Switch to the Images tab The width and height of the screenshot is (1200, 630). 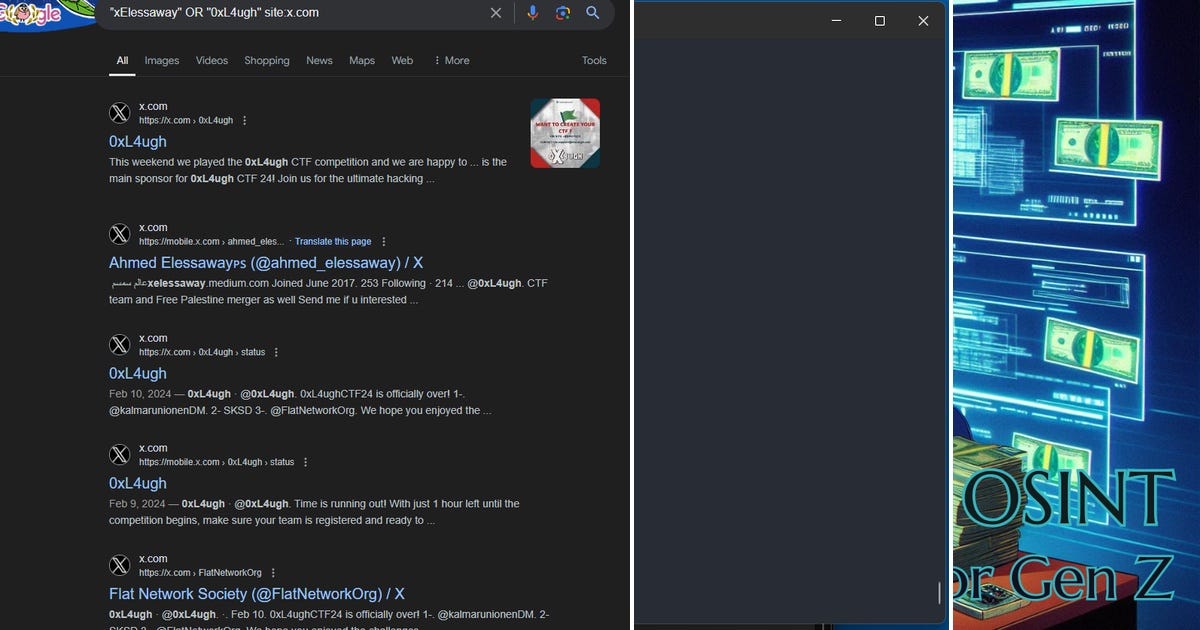coord(162,61)
